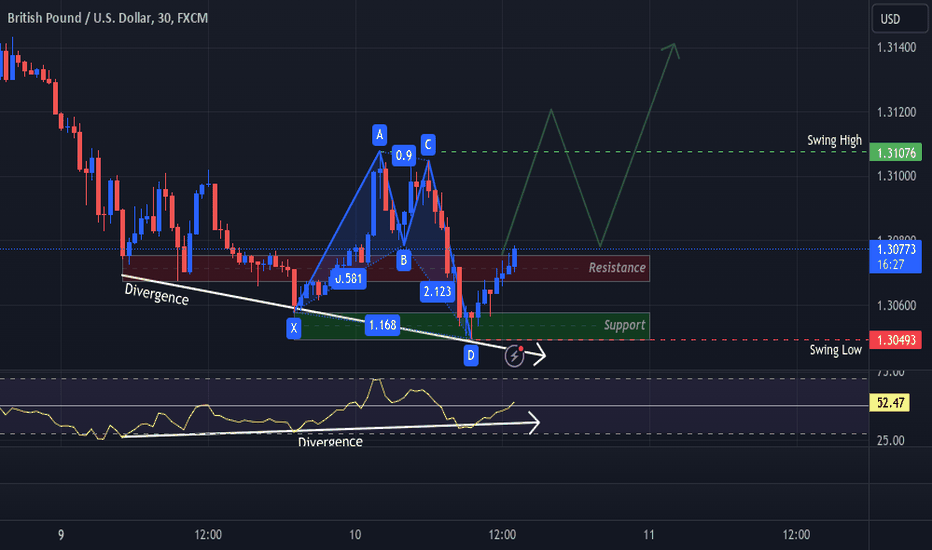Viewport: 932px width, 550px height.
Task: Click the RSI pane Divergence label
Action: click(330, 442)
